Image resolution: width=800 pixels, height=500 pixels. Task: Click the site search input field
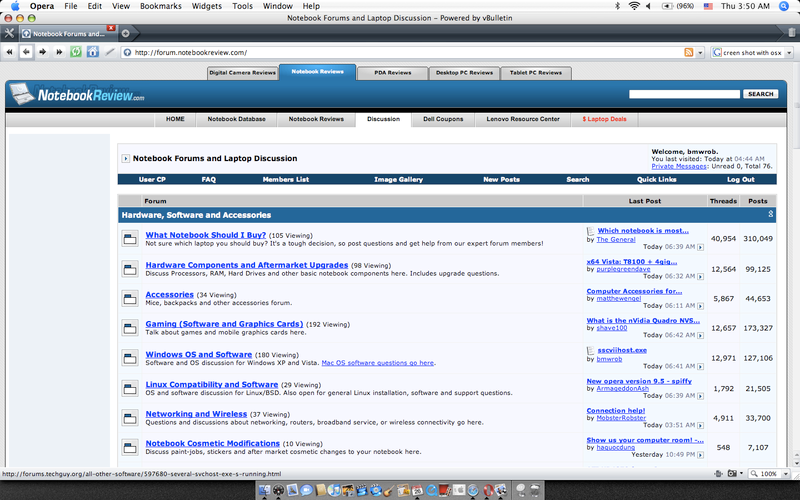coord(684,94)
